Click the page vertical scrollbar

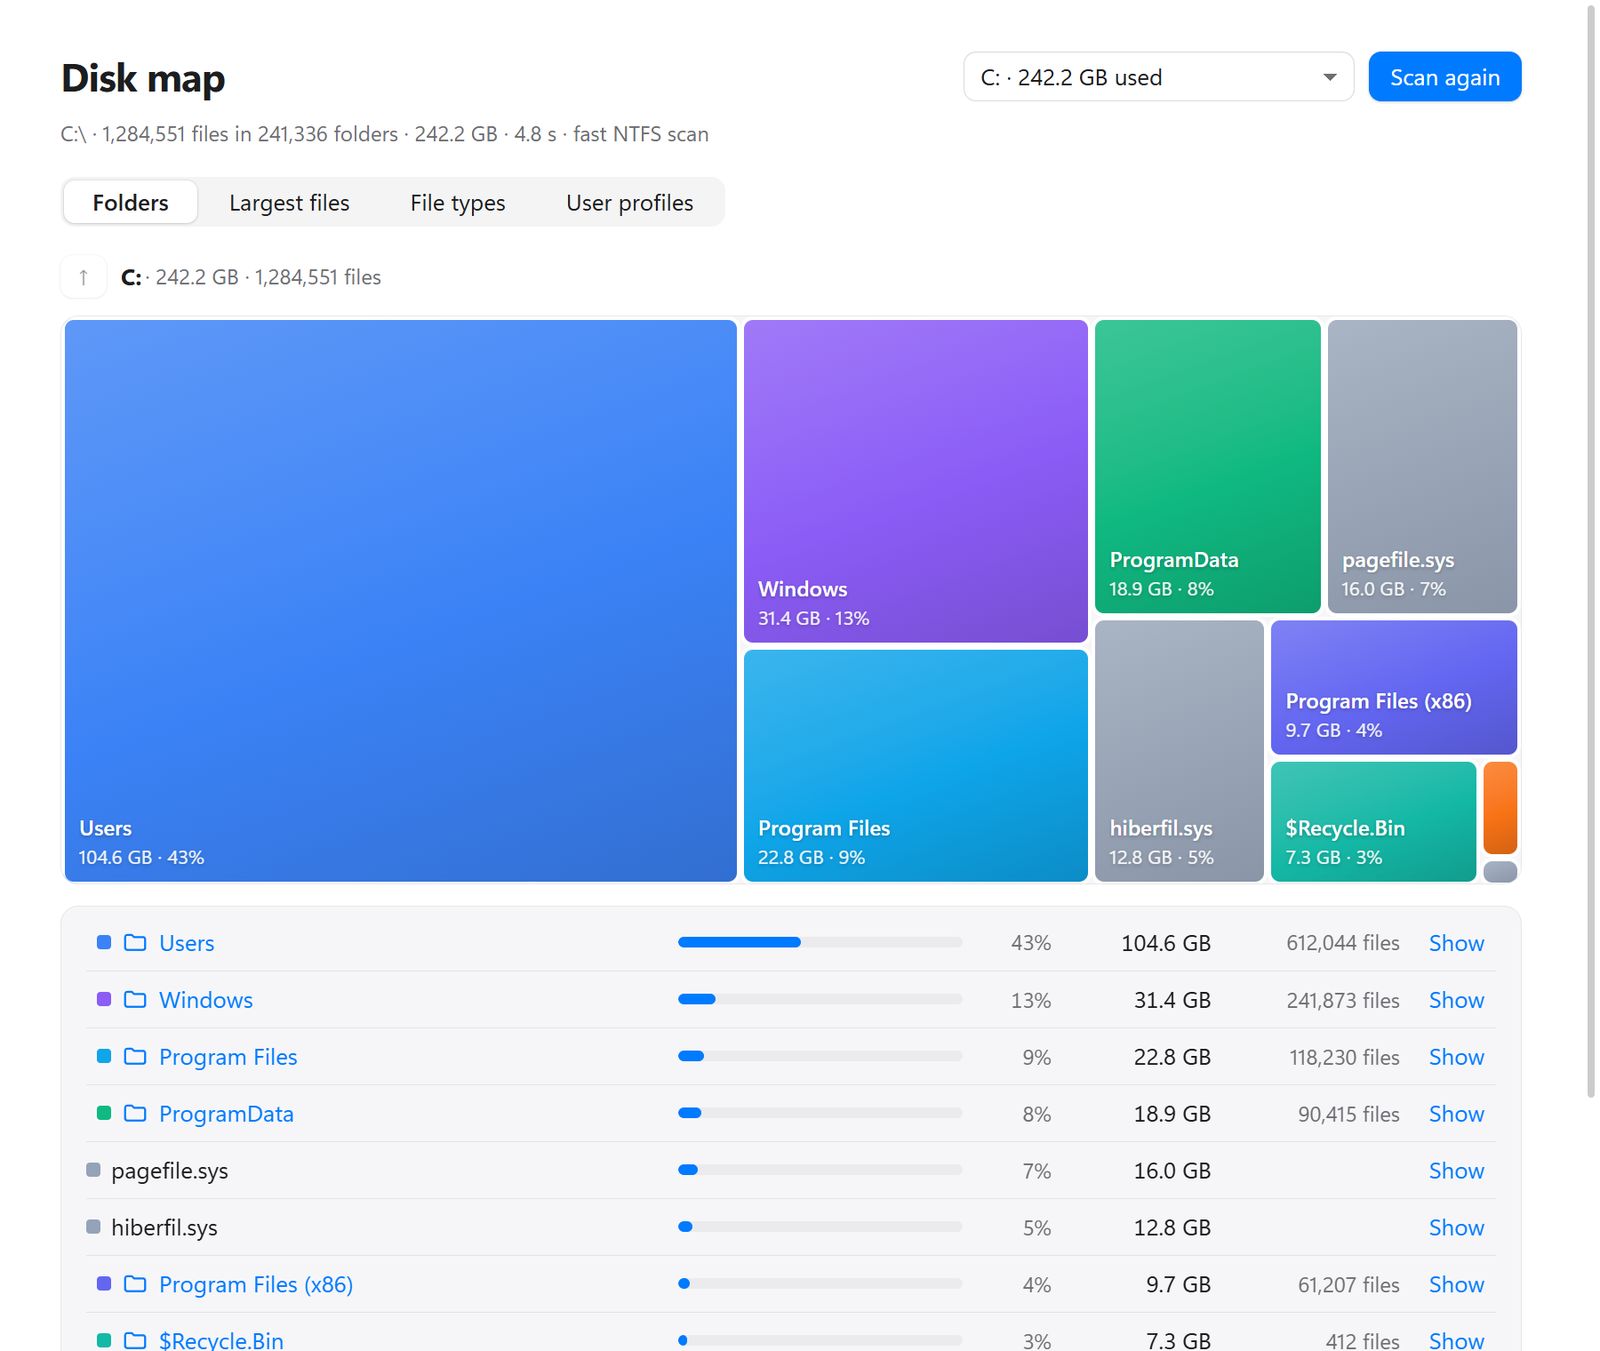pos(1592,550)
